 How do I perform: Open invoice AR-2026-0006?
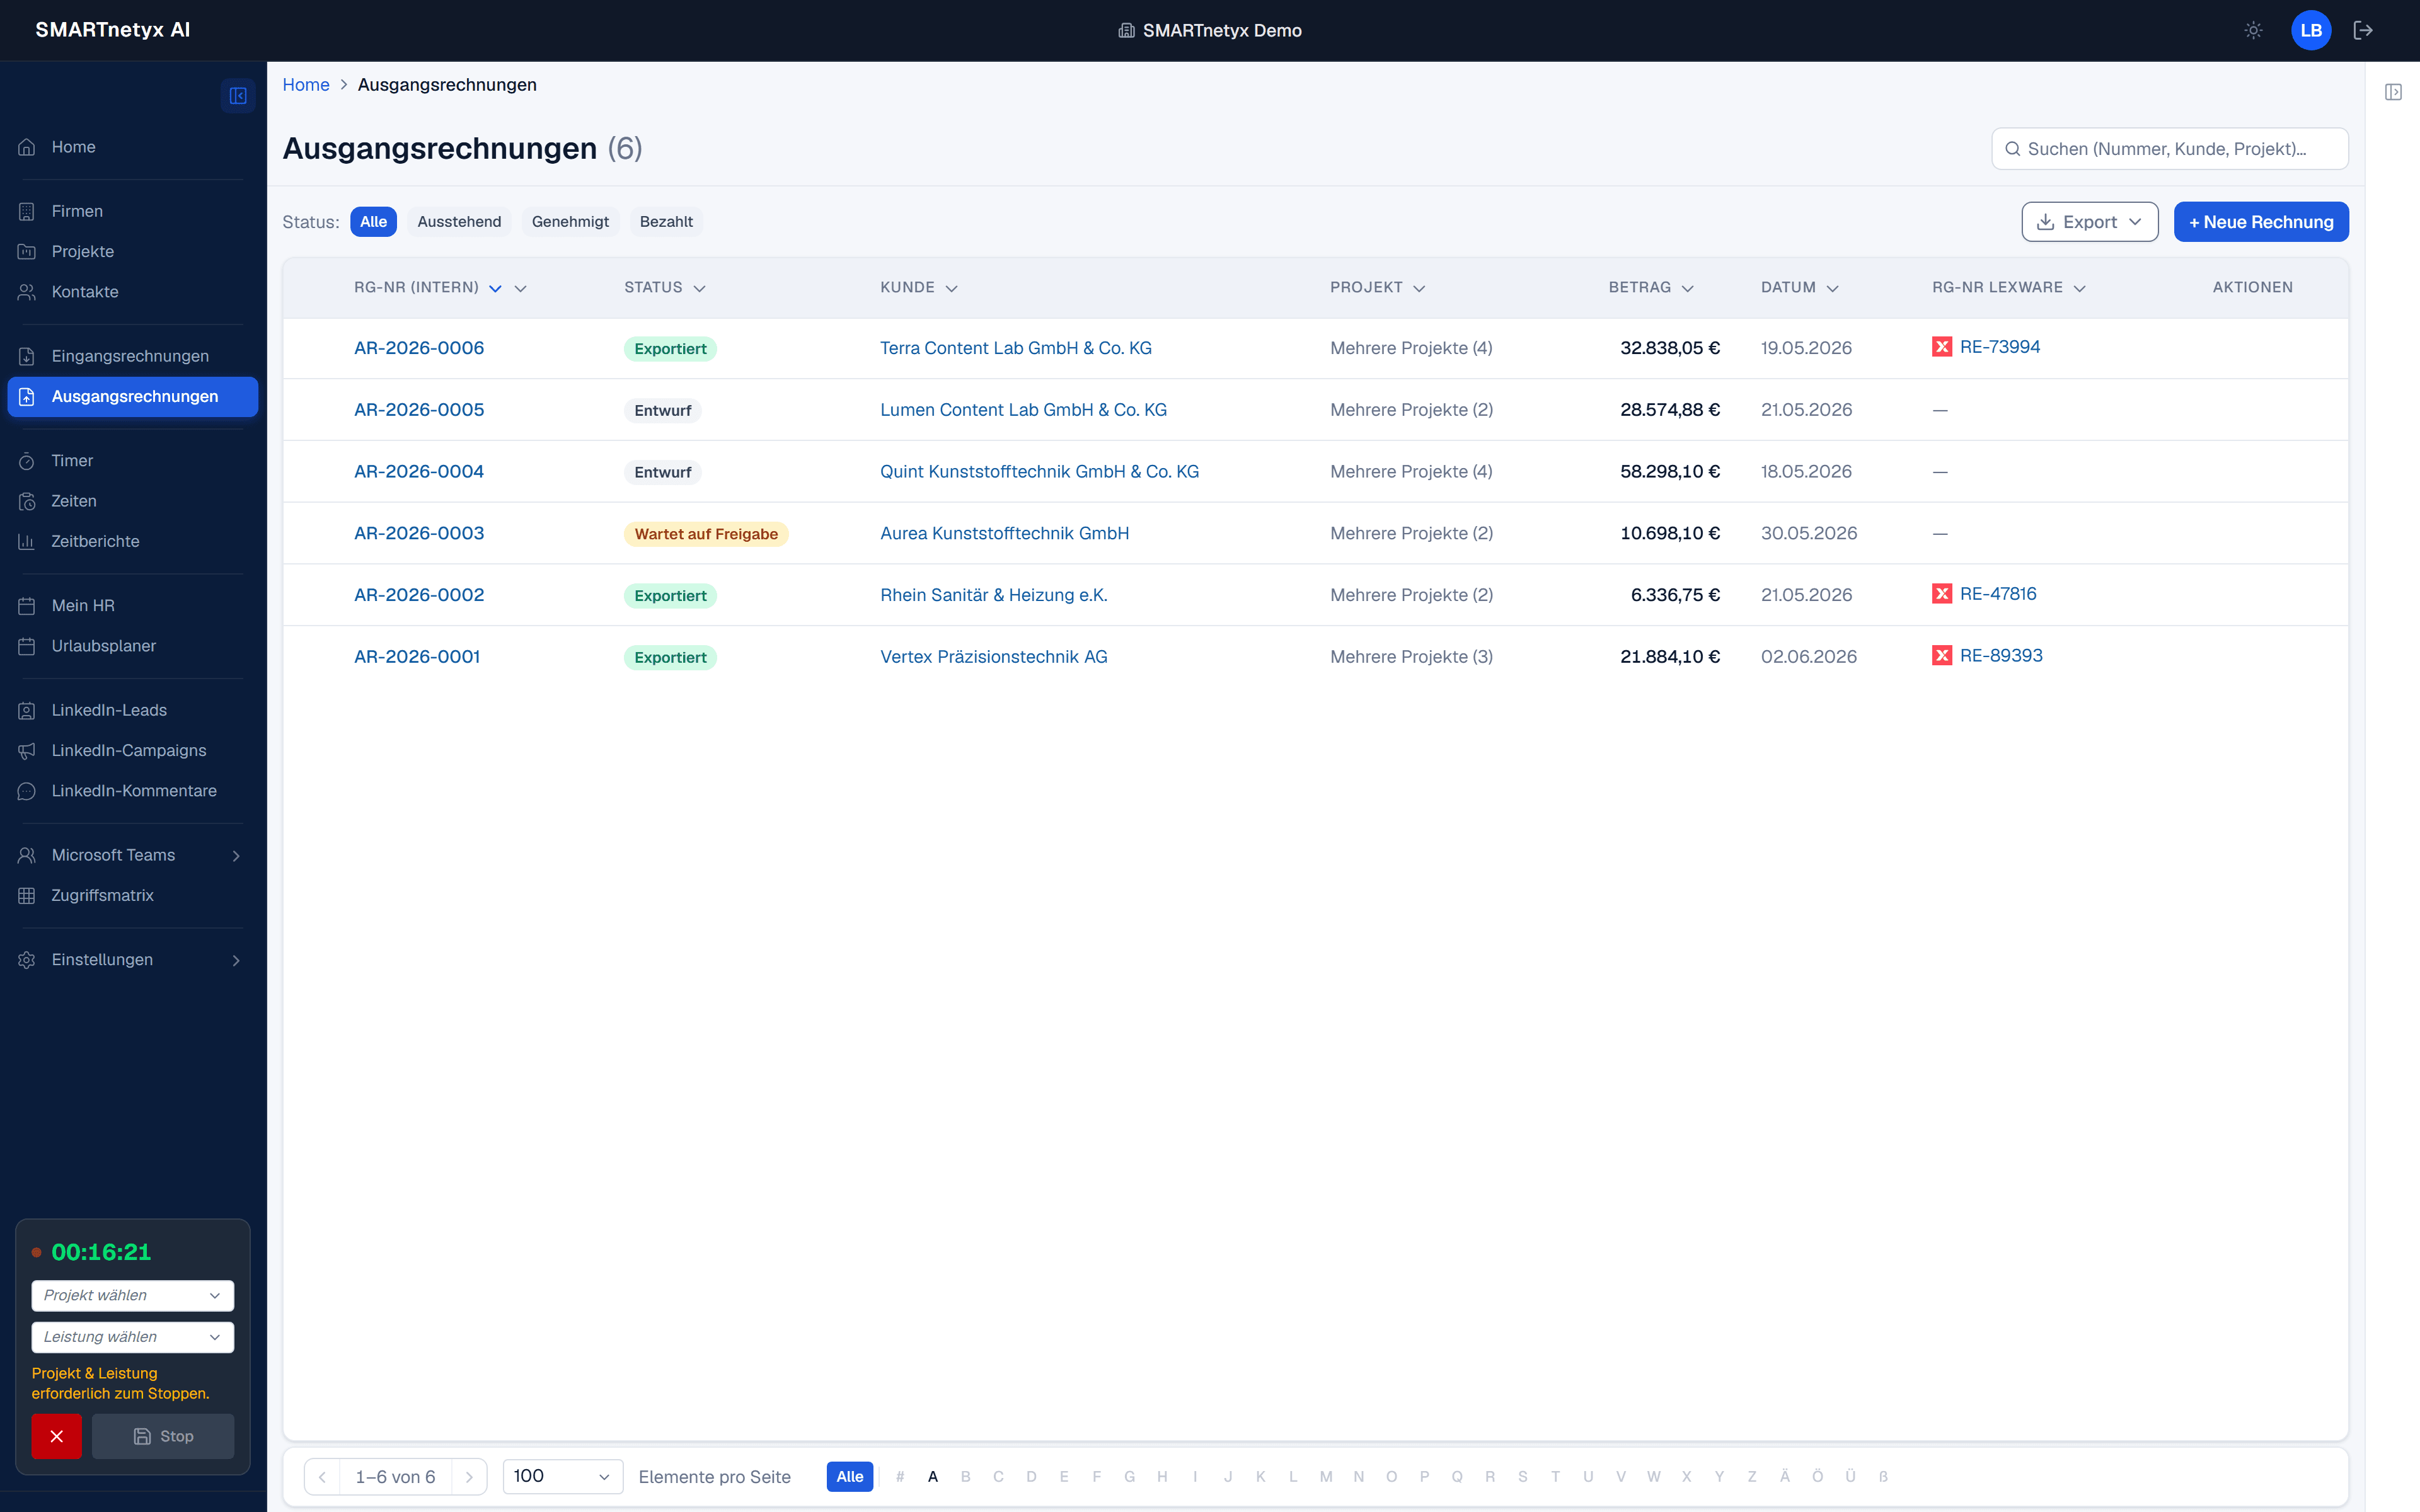tap(419, 348)
